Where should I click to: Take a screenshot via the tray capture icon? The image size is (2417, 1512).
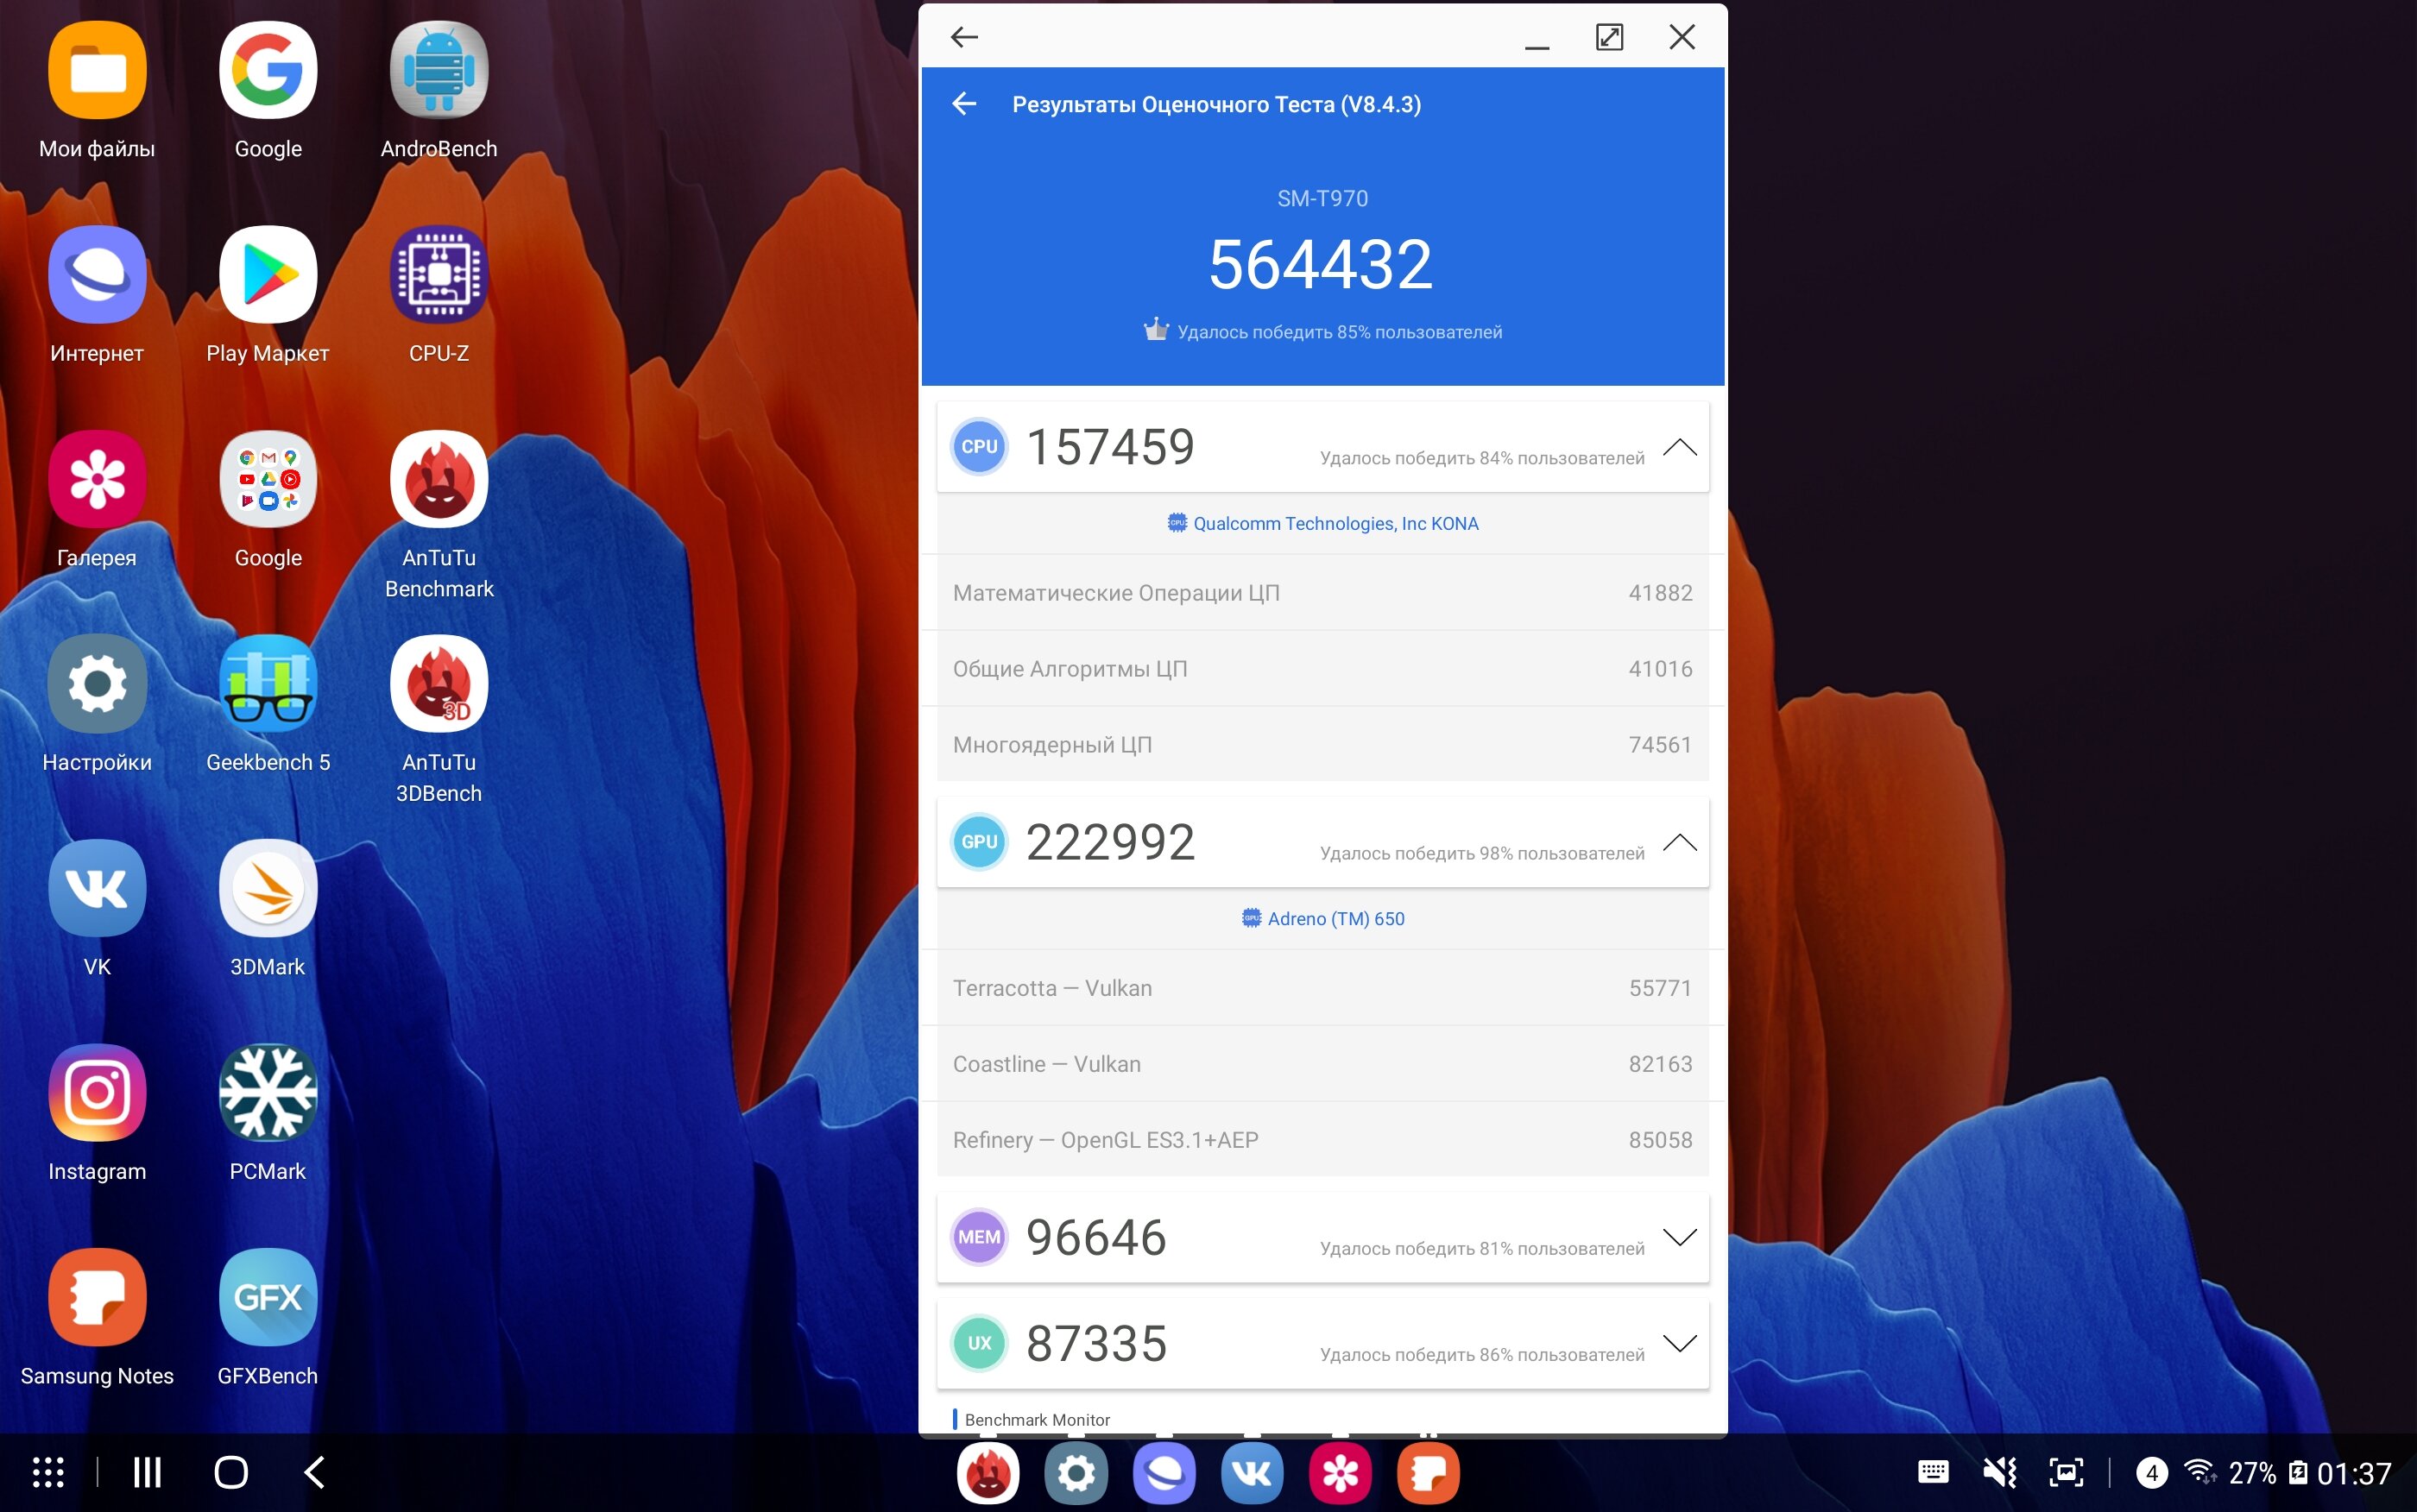pos(2066,1472)
